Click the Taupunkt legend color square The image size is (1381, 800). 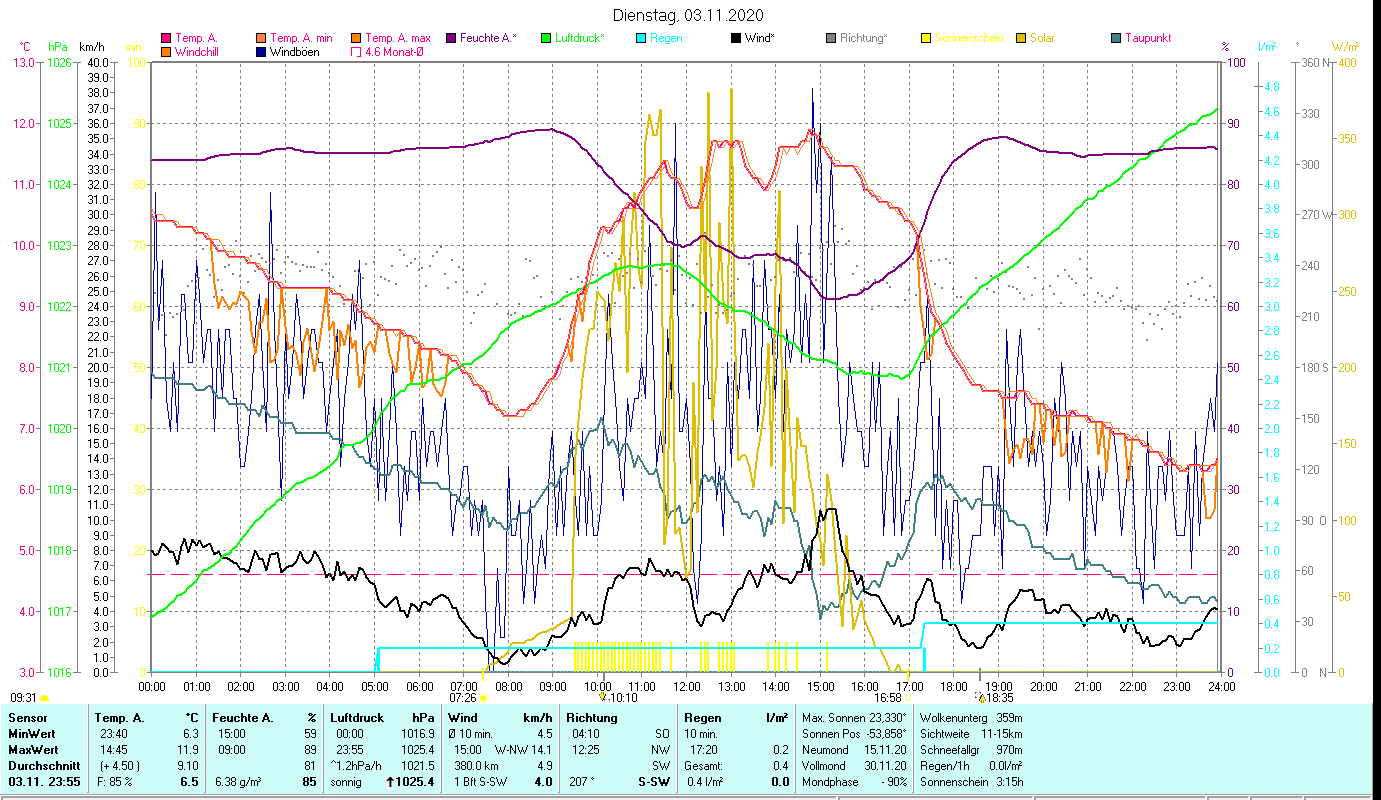click(x=1116, y=39)
